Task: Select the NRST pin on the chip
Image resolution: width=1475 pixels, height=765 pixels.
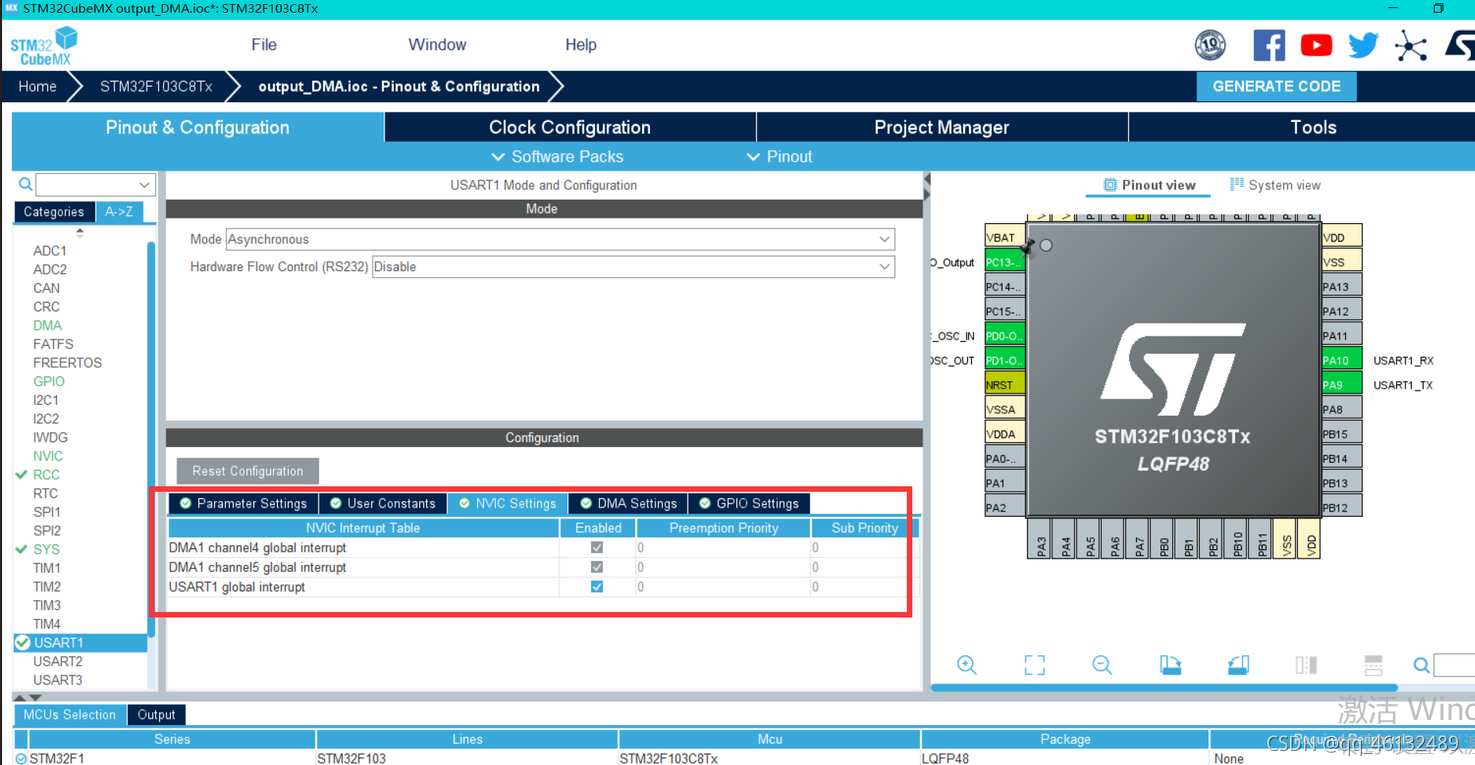Action: coord(1005,385)
